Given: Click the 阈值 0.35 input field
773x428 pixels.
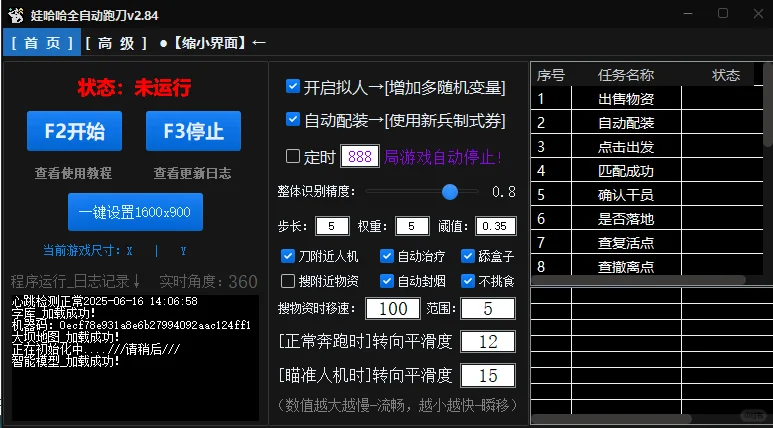Looking at the screenshot, I should point(495,226).
